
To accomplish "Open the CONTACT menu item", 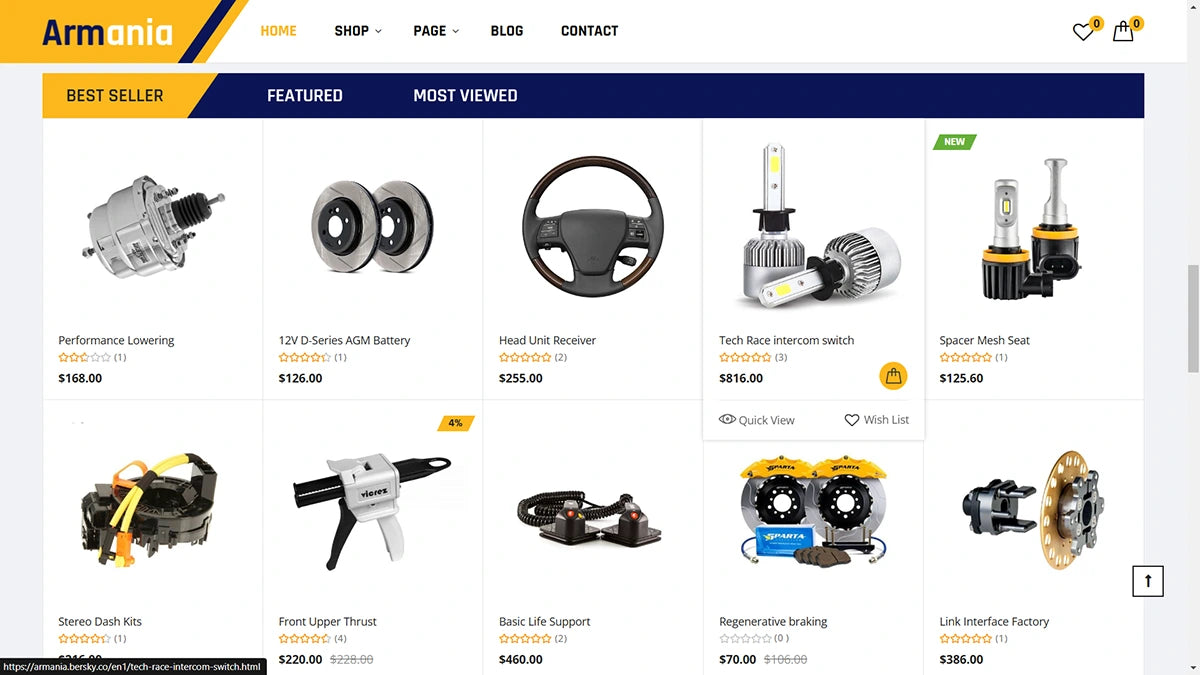I will [x=589, y=31].
